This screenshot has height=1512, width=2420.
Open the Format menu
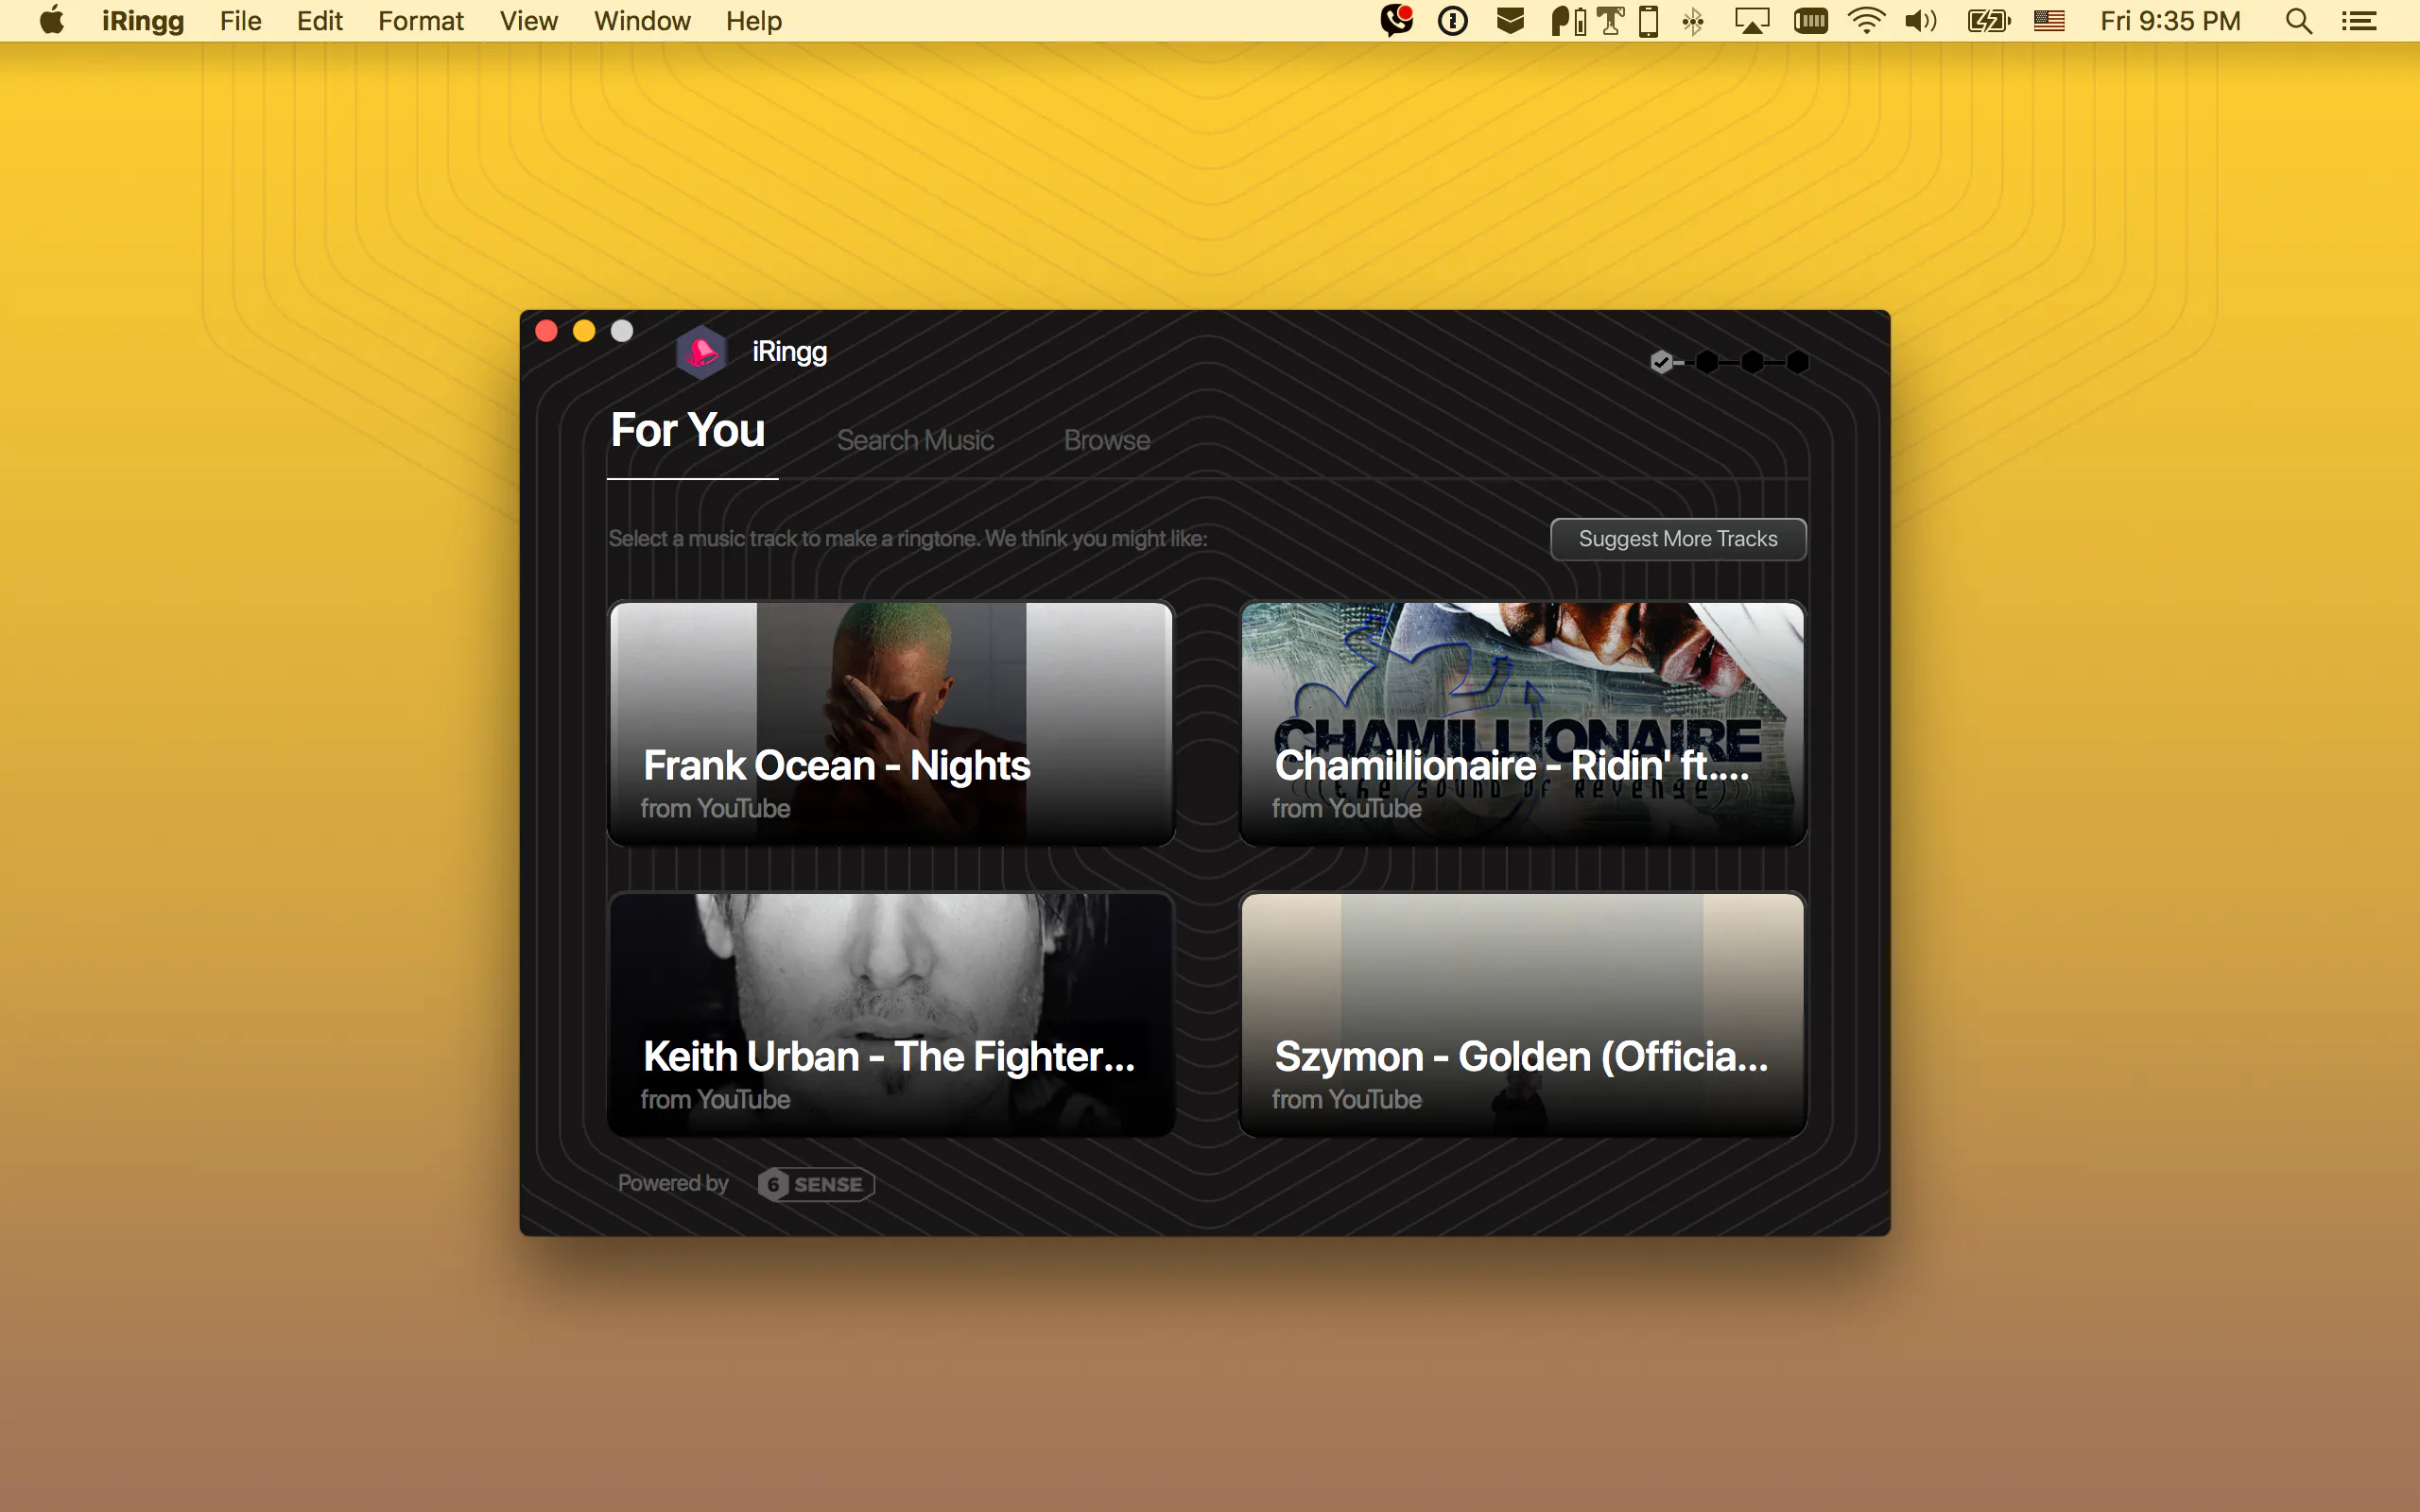[x=421, y=21]
